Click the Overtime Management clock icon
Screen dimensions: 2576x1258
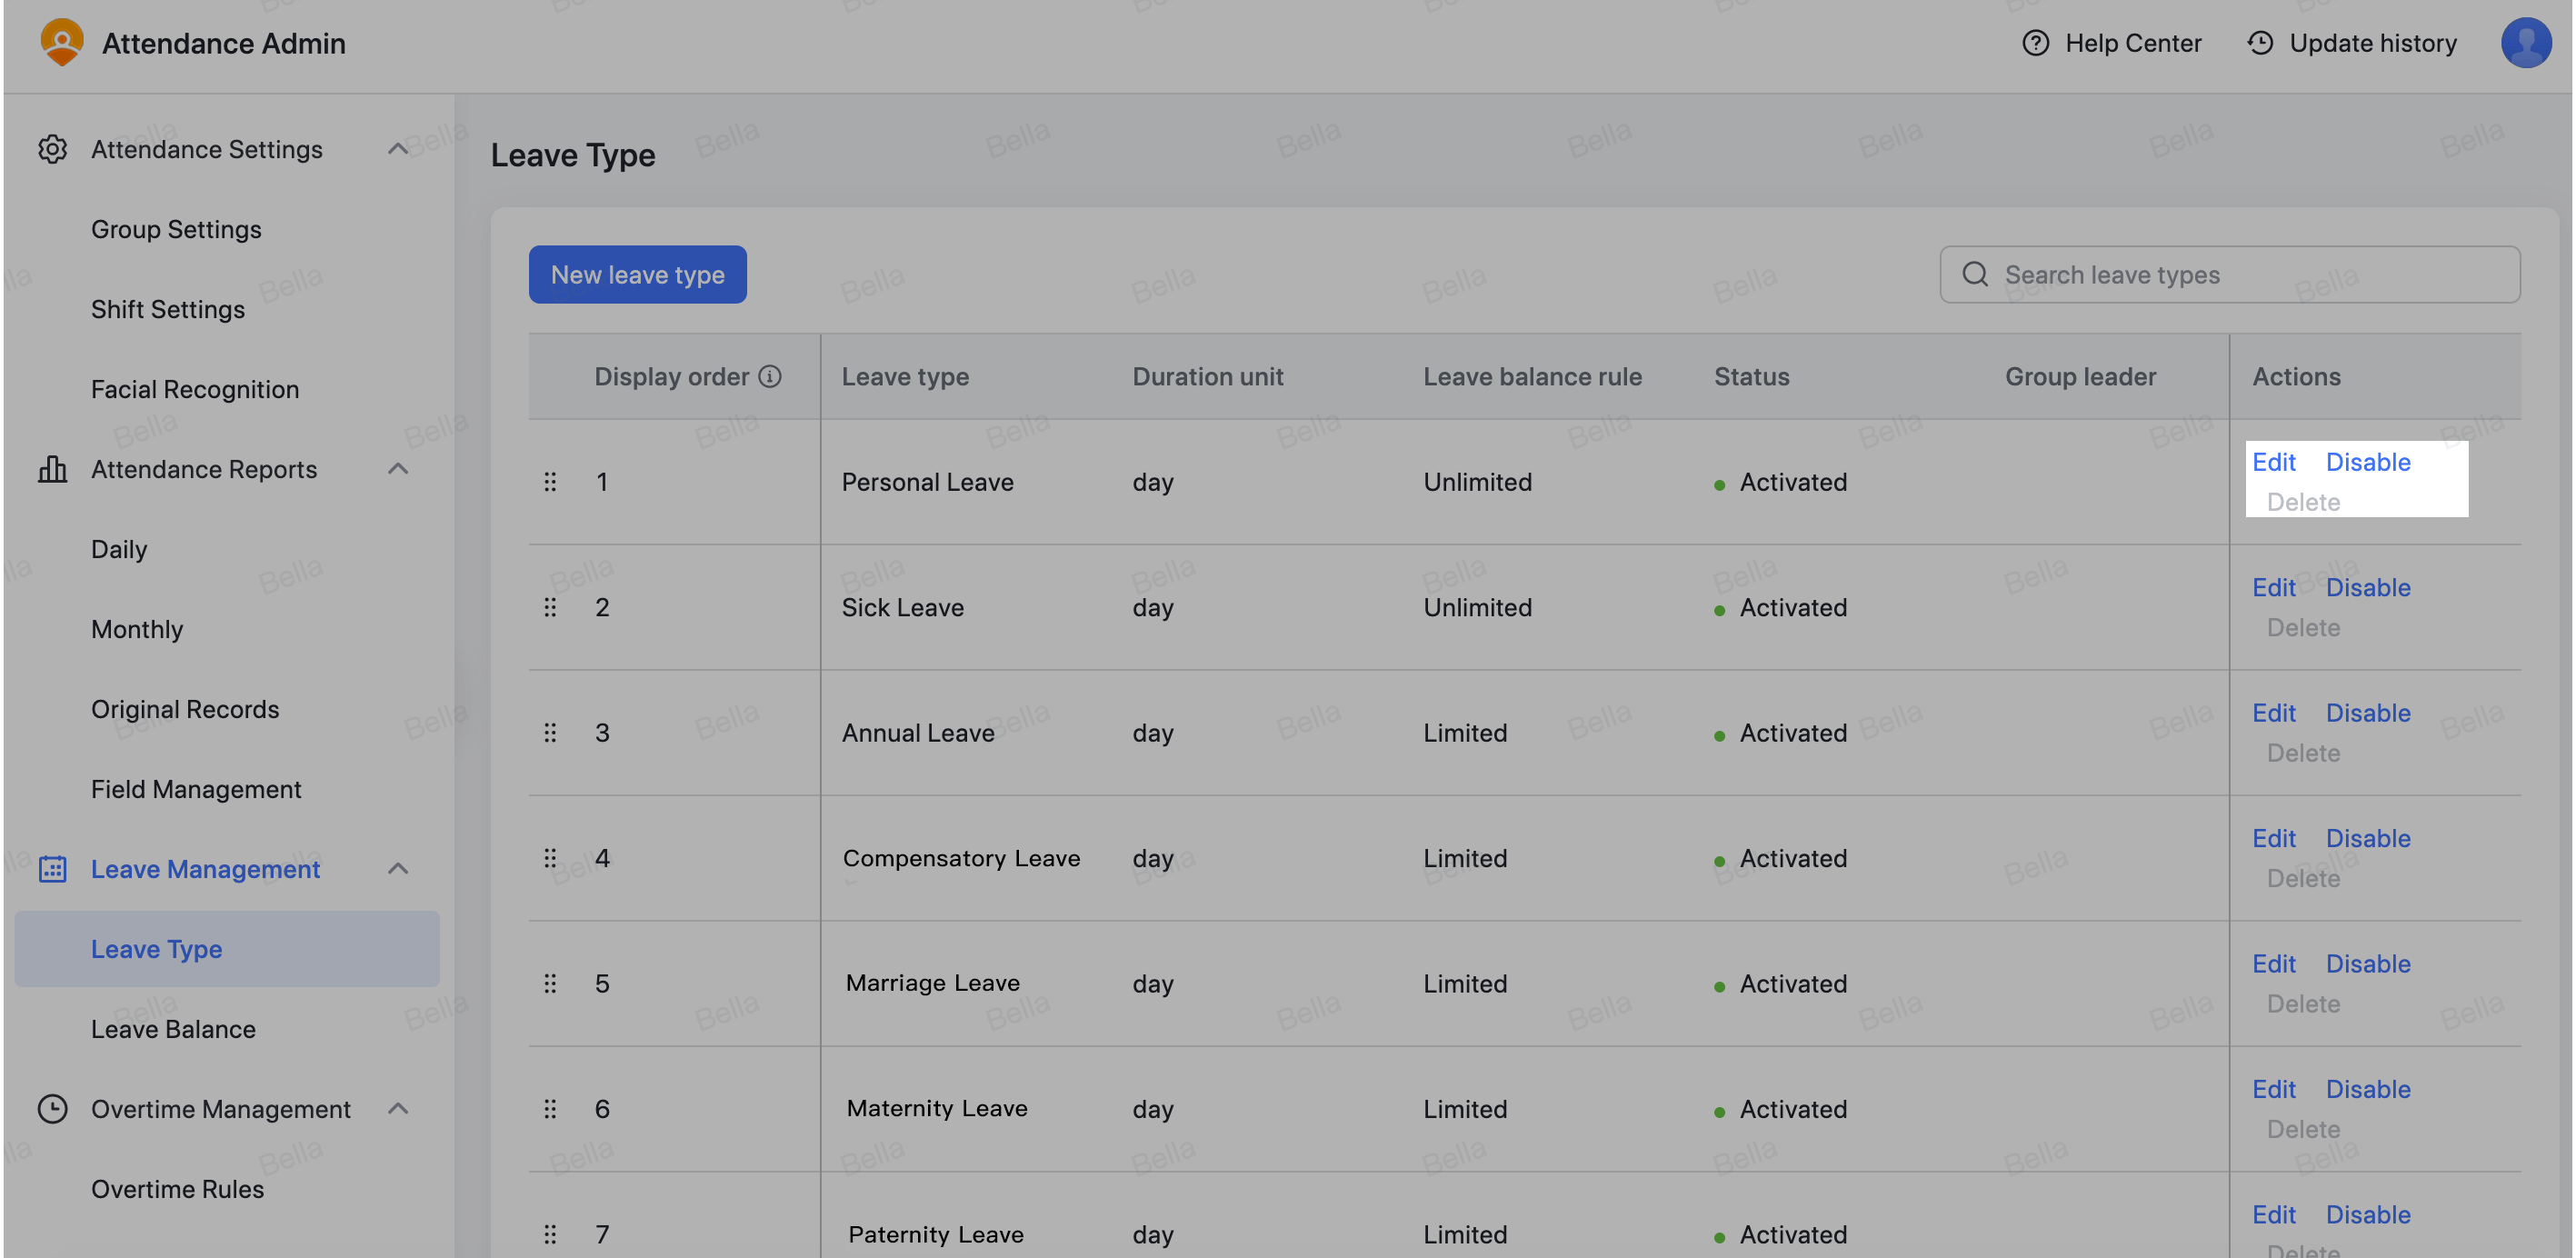53,1108
